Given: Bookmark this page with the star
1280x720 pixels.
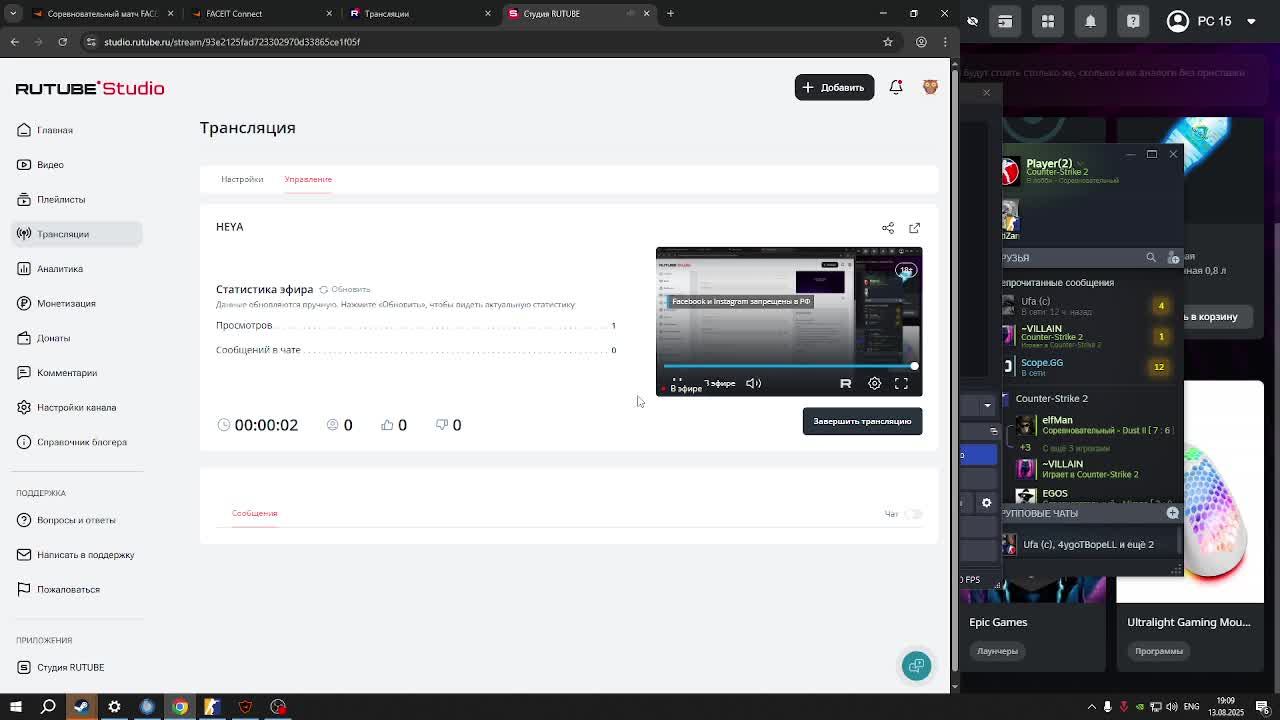Looking at the screenshot, I should tap(887, 42).
